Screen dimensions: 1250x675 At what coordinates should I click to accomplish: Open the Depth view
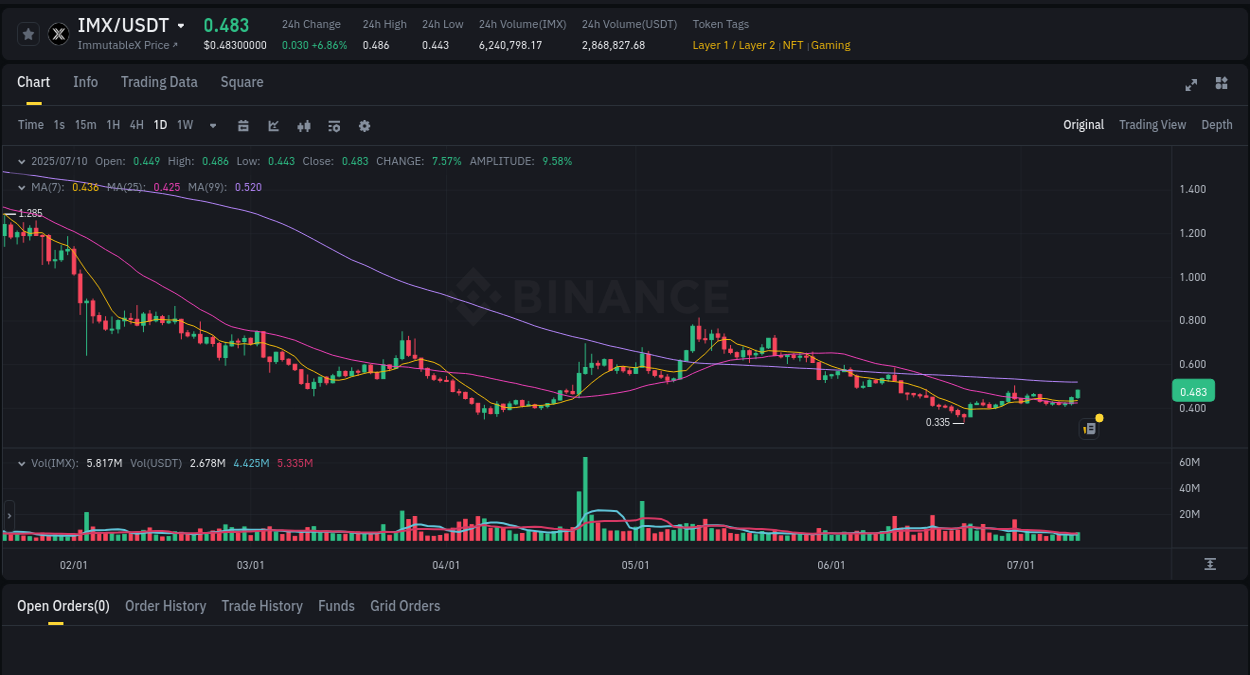[1216, 125]
